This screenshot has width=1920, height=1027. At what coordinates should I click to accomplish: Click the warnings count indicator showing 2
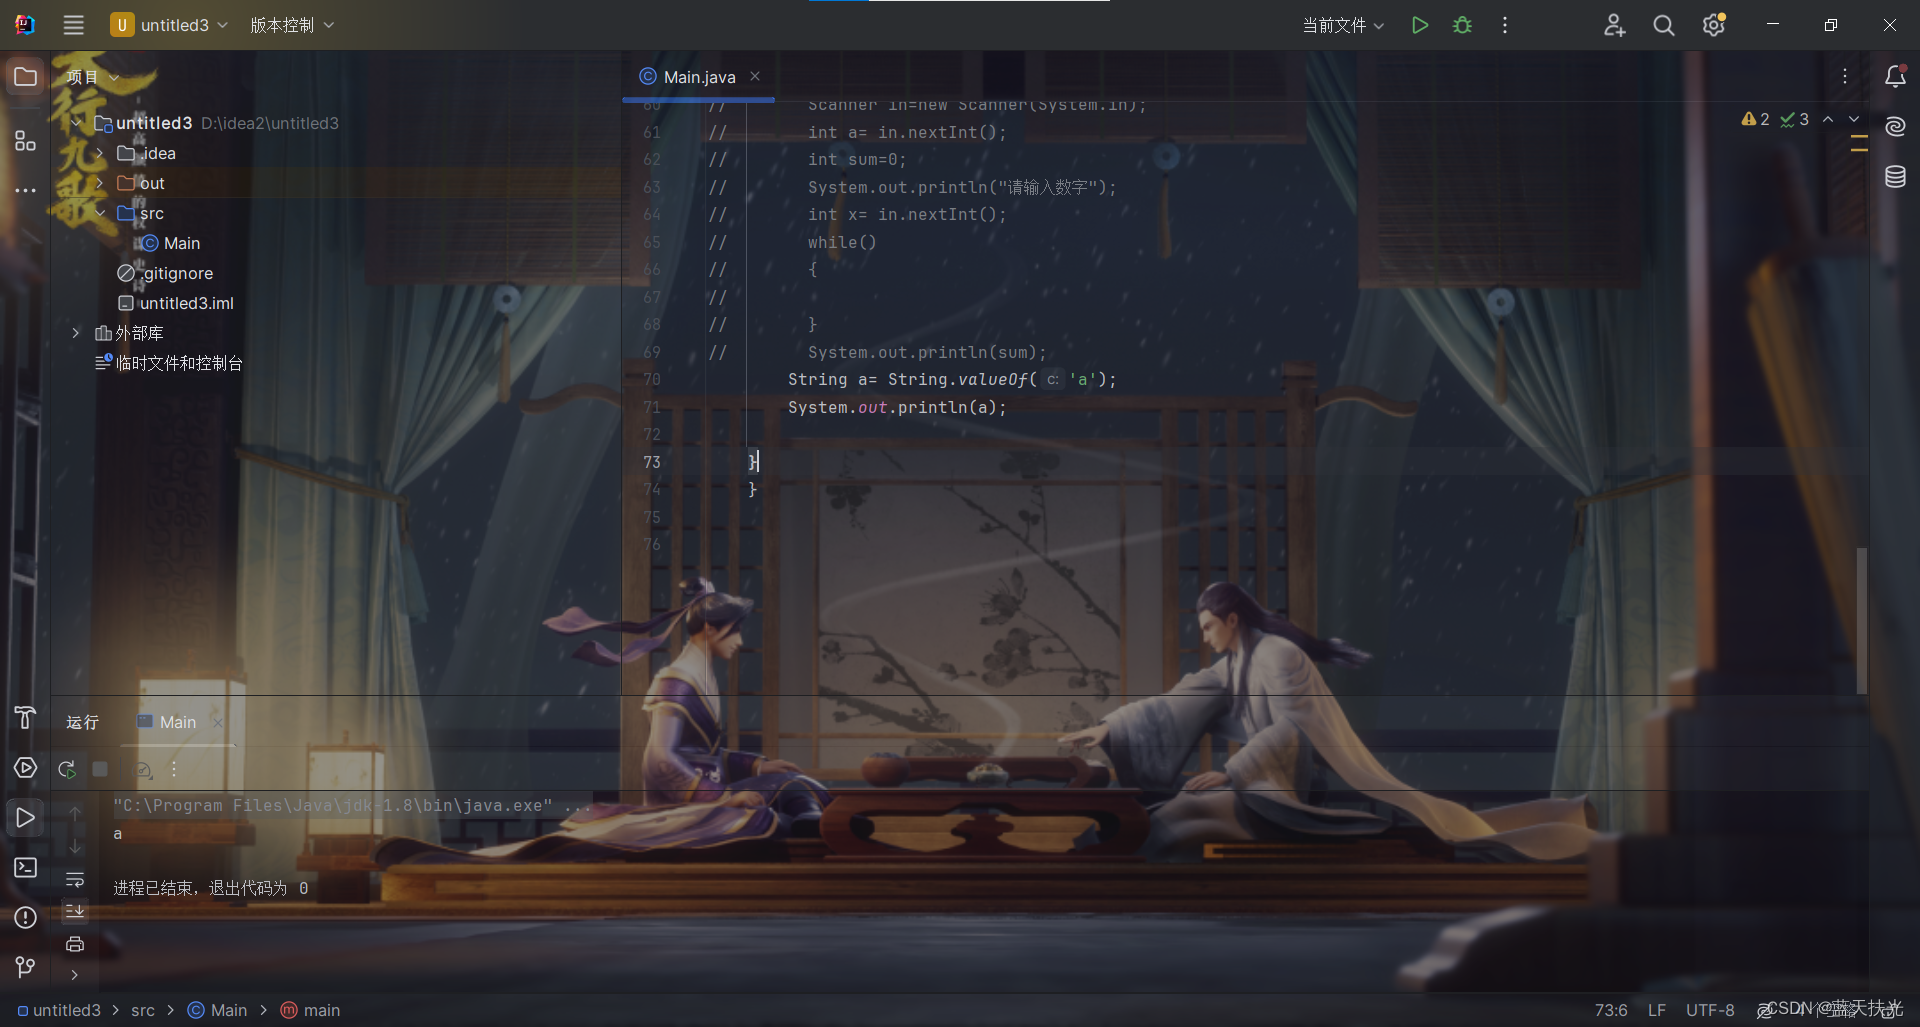(x=1755, y=119)
